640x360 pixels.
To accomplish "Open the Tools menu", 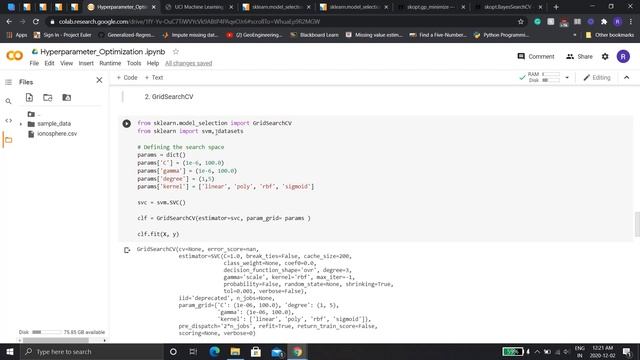I will tap(134, 63).
